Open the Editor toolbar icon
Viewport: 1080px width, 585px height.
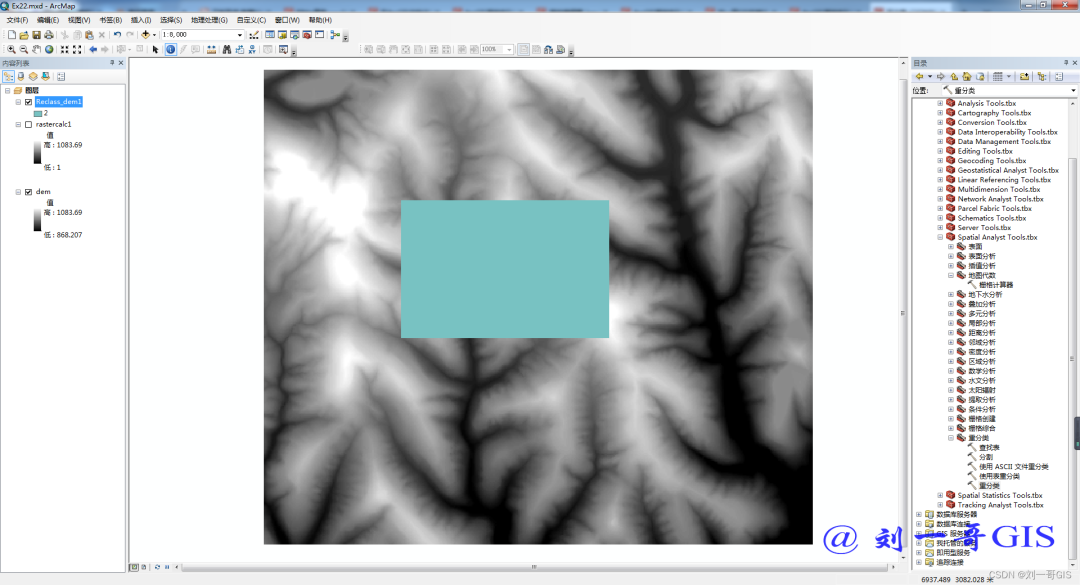(x=254, y=34)
